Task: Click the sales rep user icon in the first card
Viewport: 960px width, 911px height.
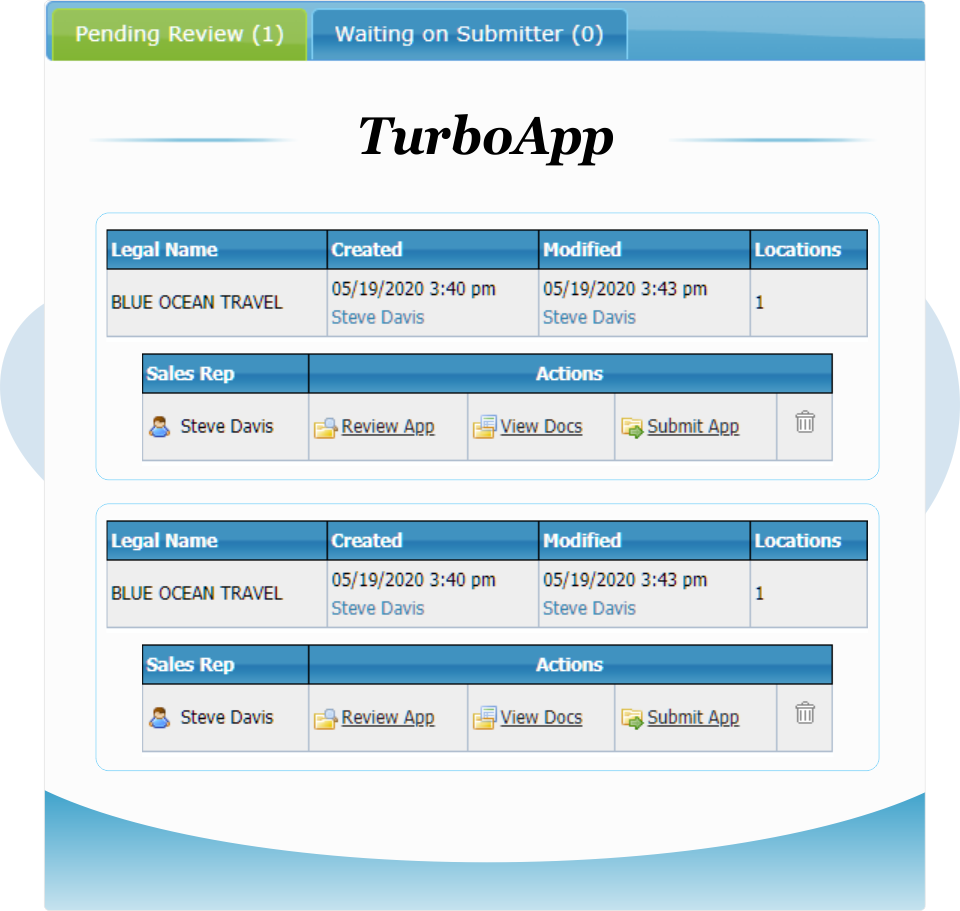Action: (x=160, y=427)
